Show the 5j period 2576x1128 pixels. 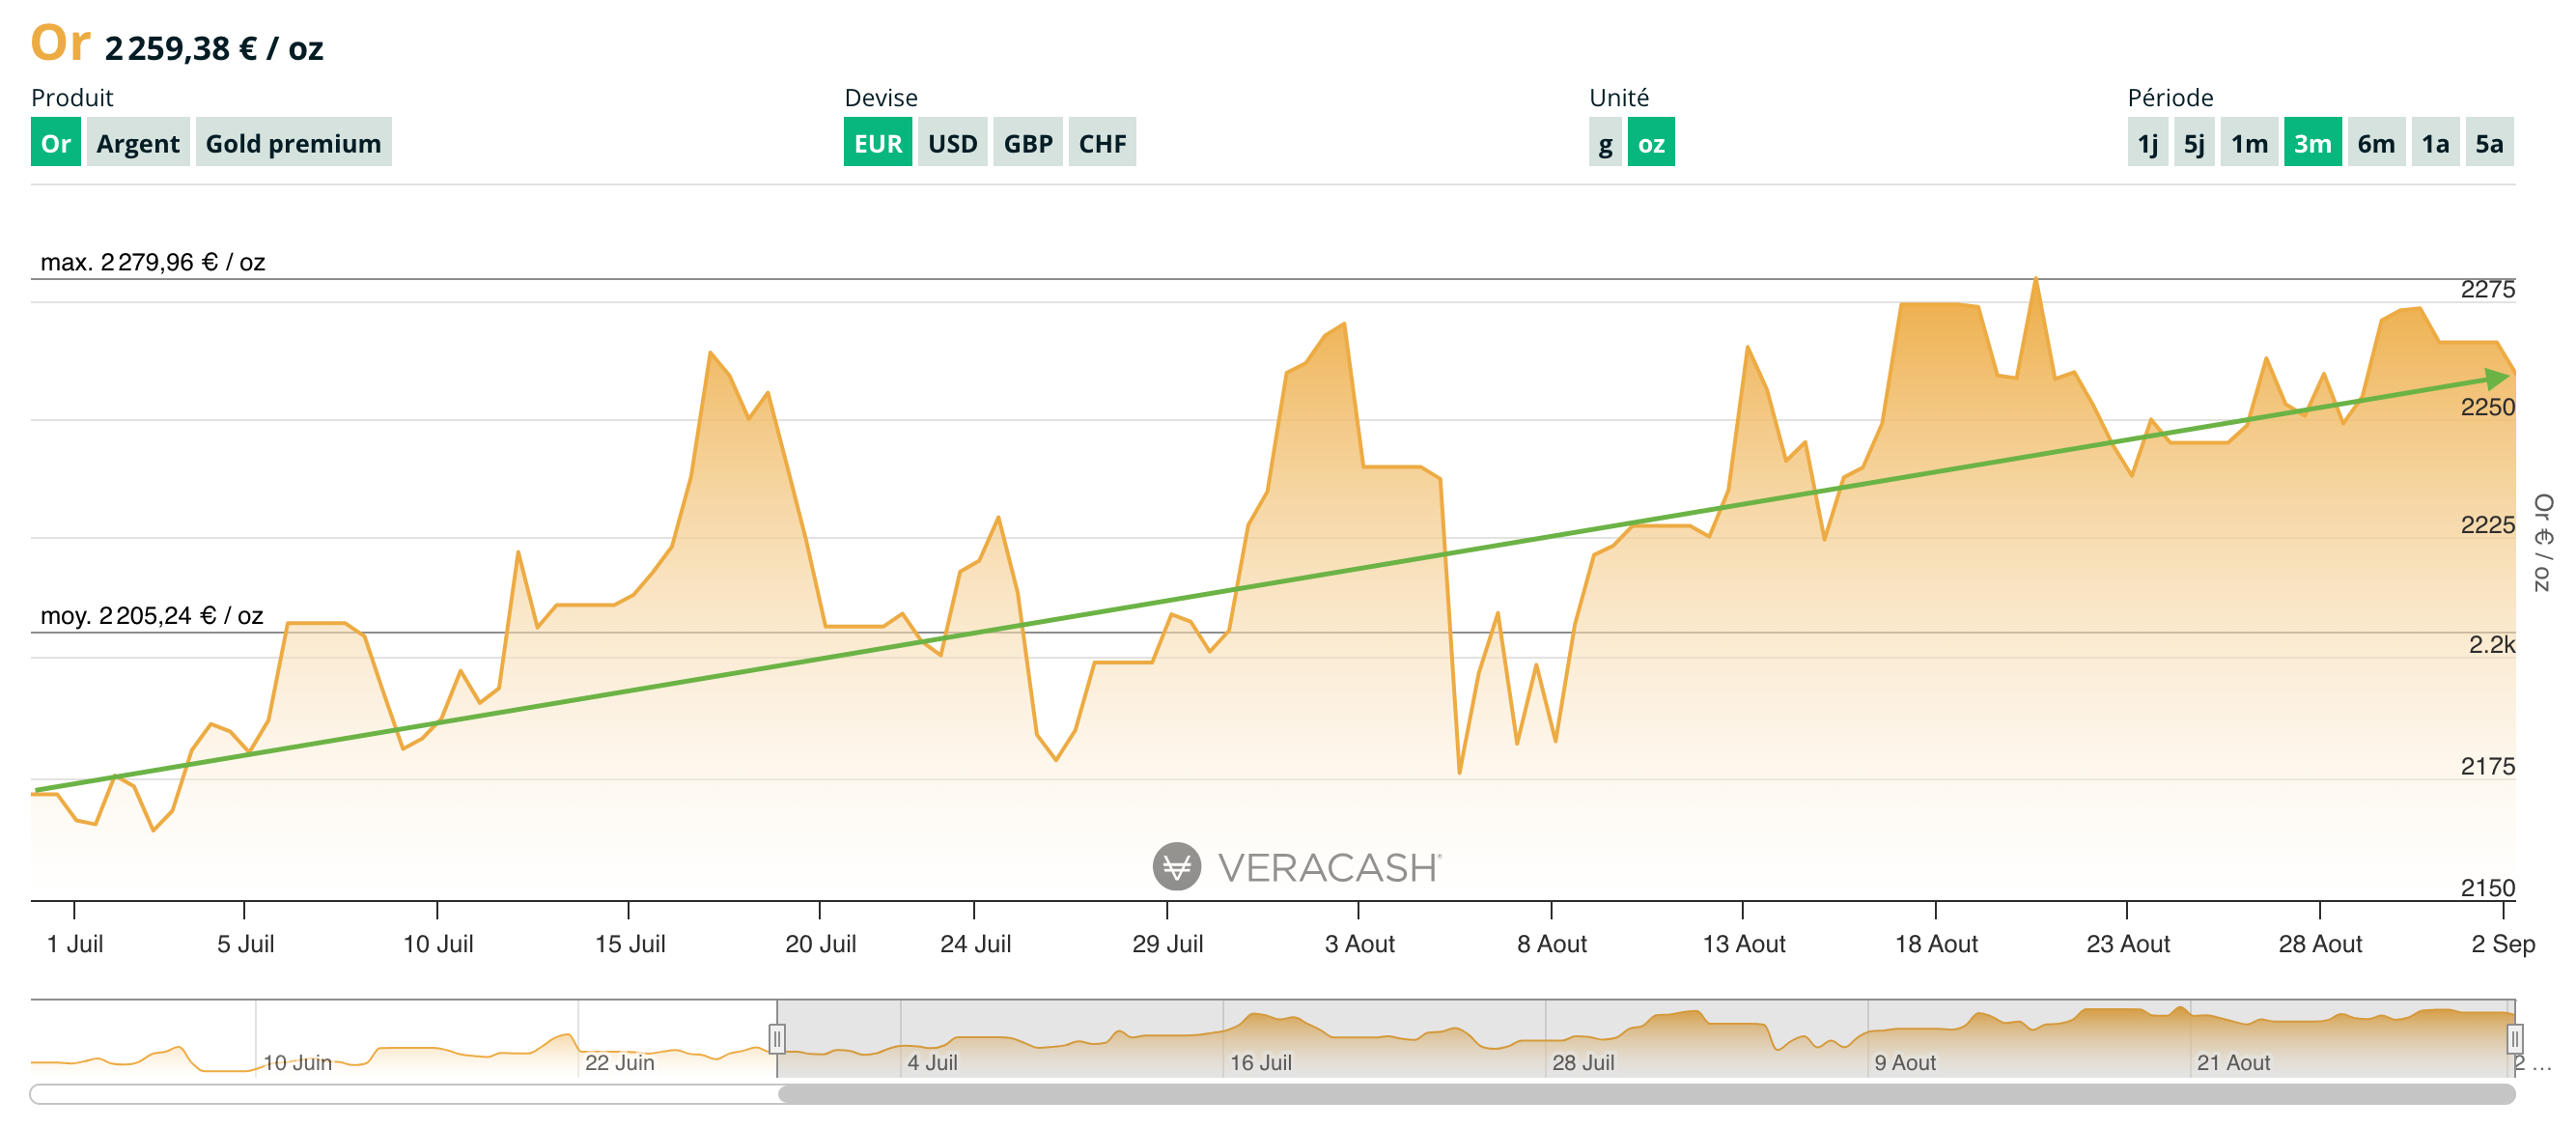click(x=2194, y=143)
